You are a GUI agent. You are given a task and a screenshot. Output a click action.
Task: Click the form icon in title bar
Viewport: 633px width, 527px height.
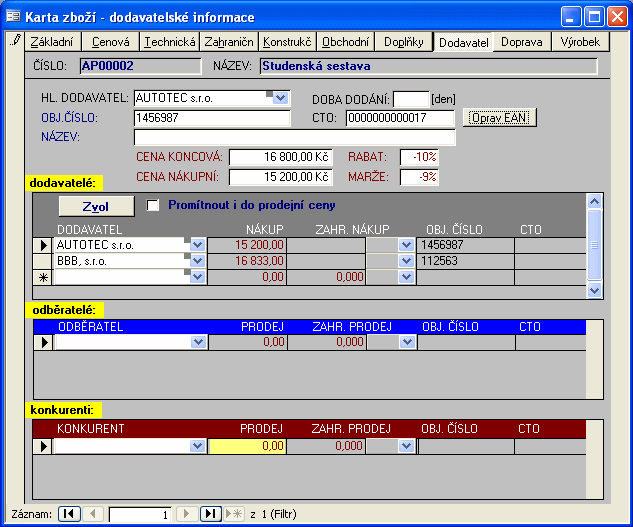pos(13,17)
